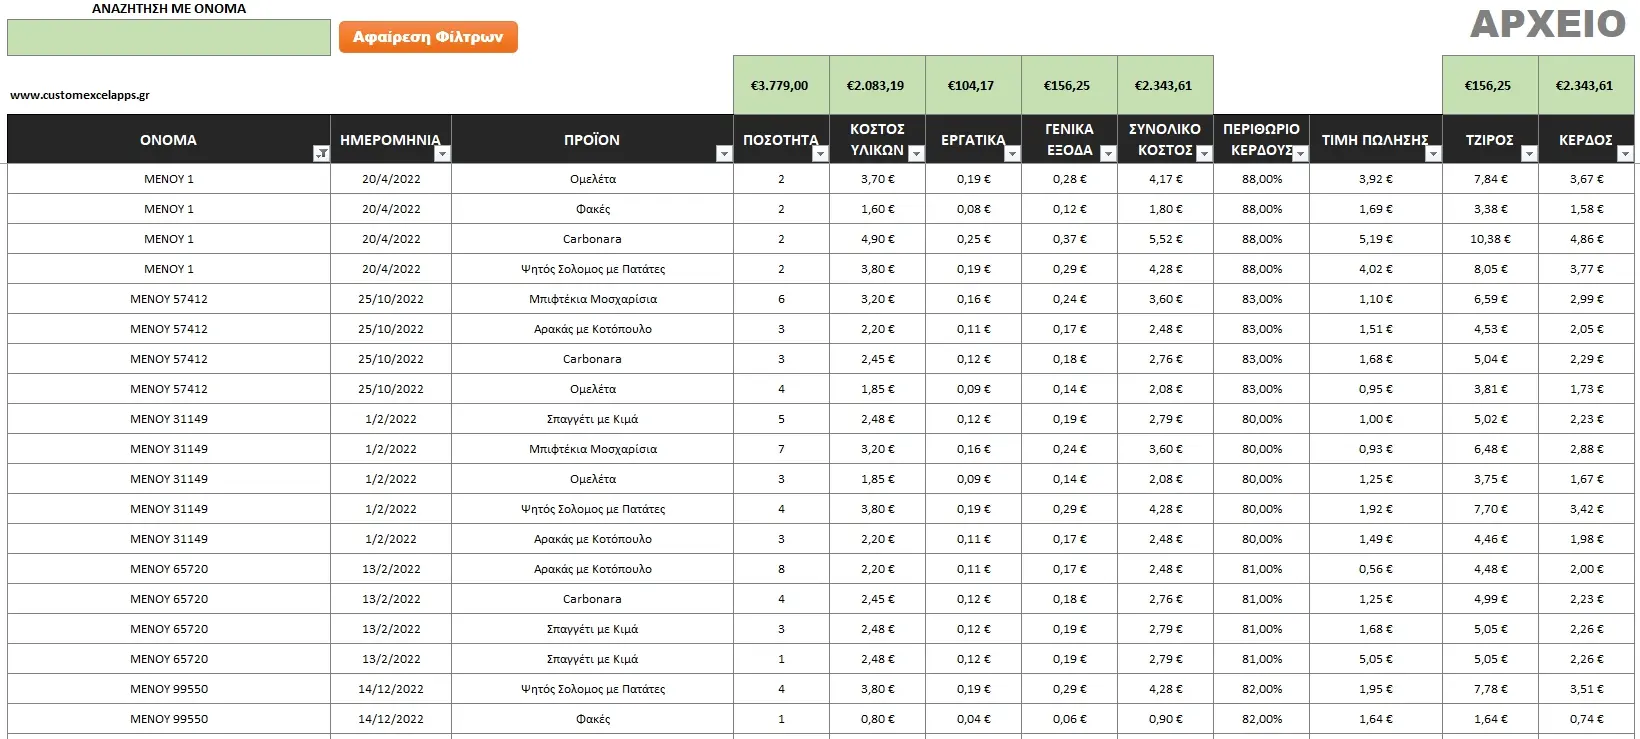
Task: Select the €3.779,00 total cell
Action: [781, 85]
